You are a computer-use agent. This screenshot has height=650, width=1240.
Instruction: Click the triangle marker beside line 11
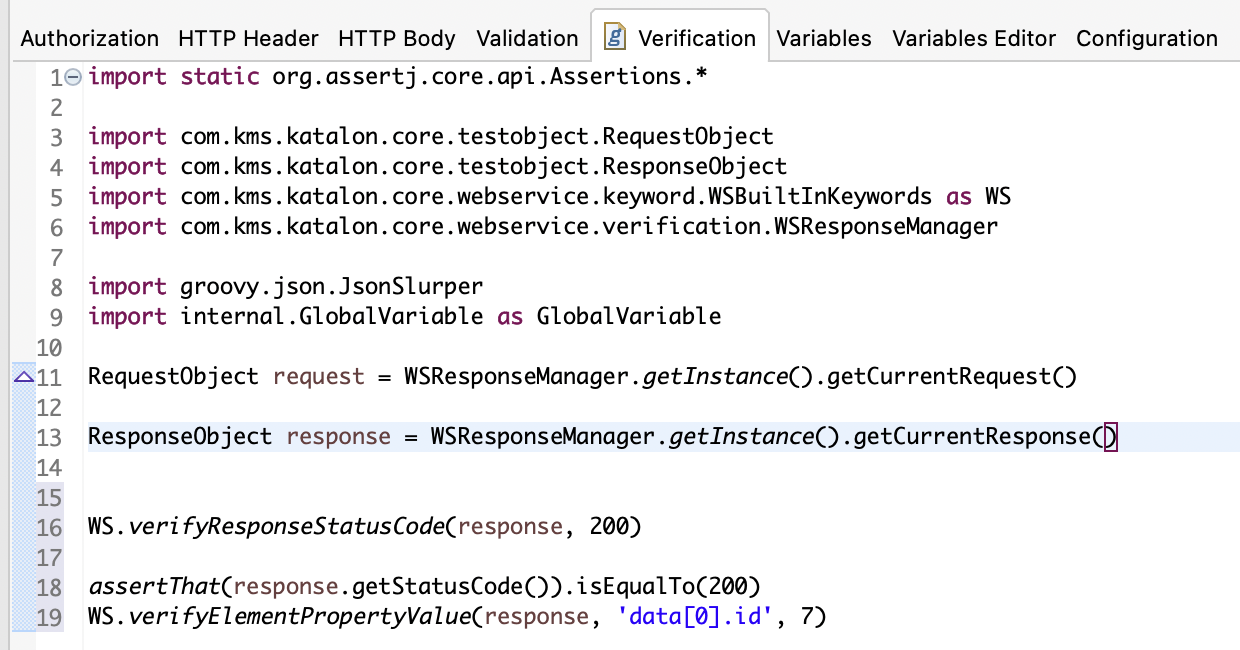point(22,377)
